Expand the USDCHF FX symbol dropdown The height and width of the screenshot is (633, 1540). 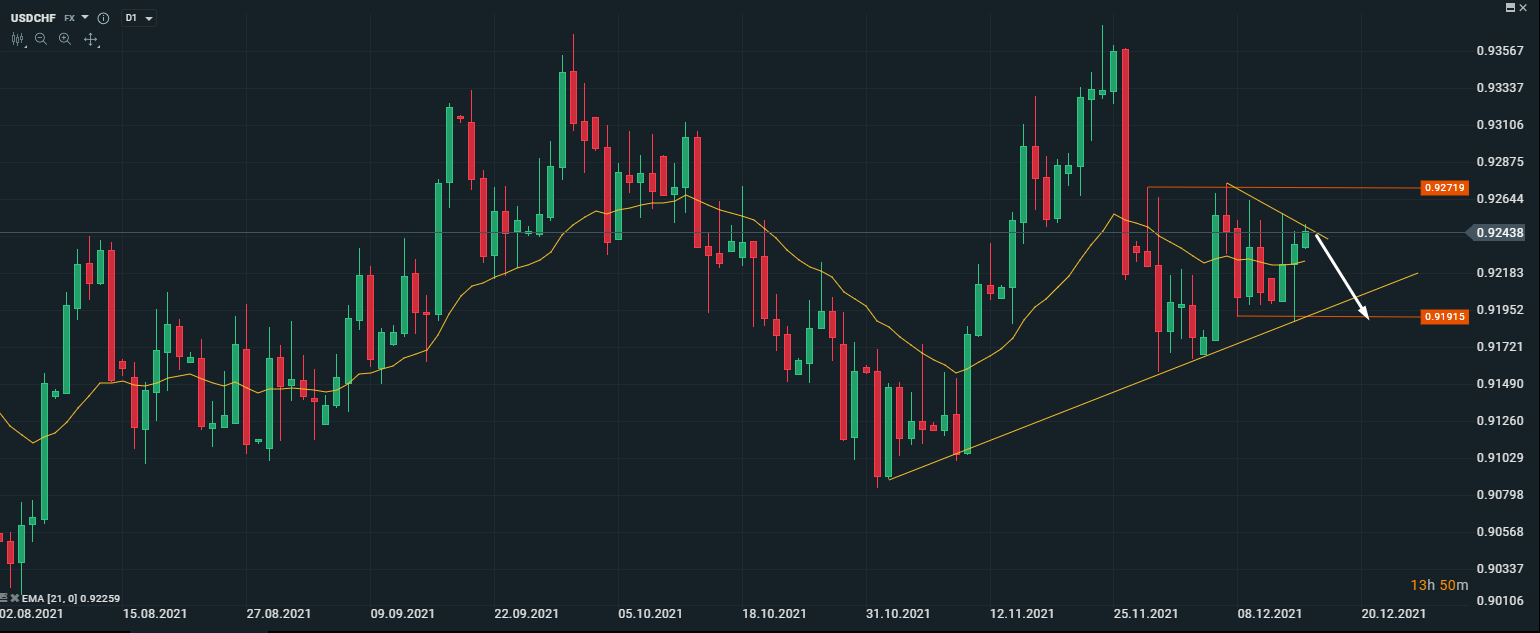point(85,18)
